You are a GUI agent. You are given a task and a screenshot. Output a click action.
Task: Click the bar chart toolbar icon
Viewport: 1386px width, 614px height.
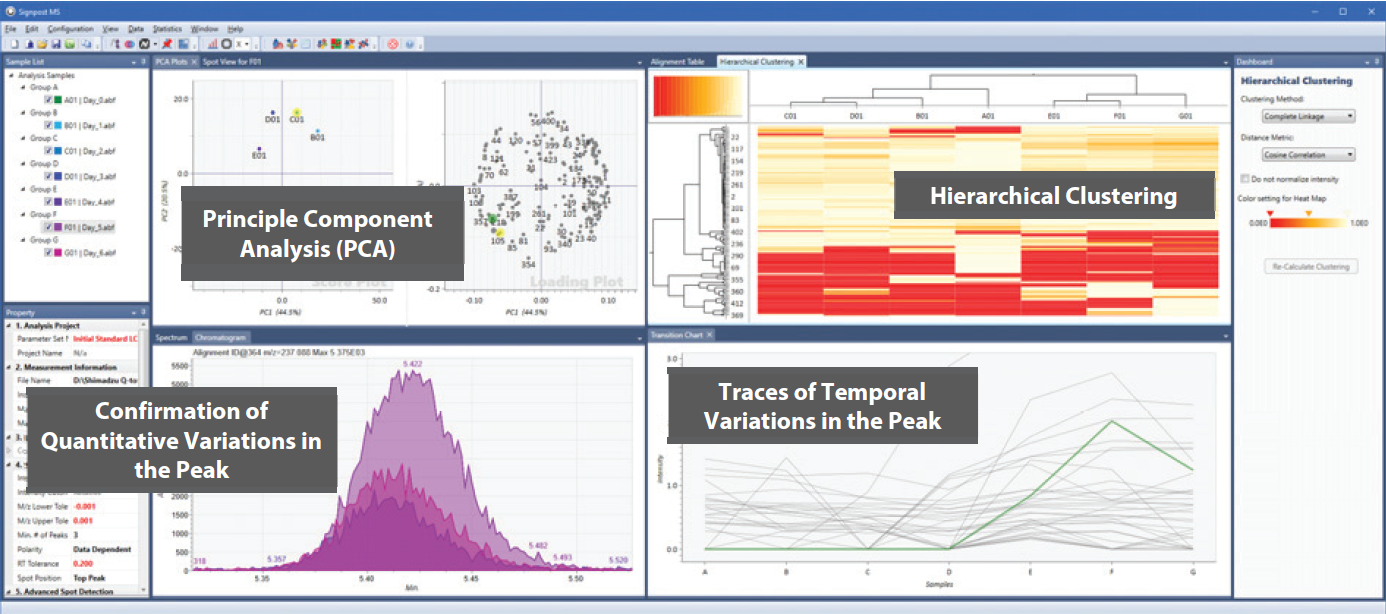coord(213,44)
